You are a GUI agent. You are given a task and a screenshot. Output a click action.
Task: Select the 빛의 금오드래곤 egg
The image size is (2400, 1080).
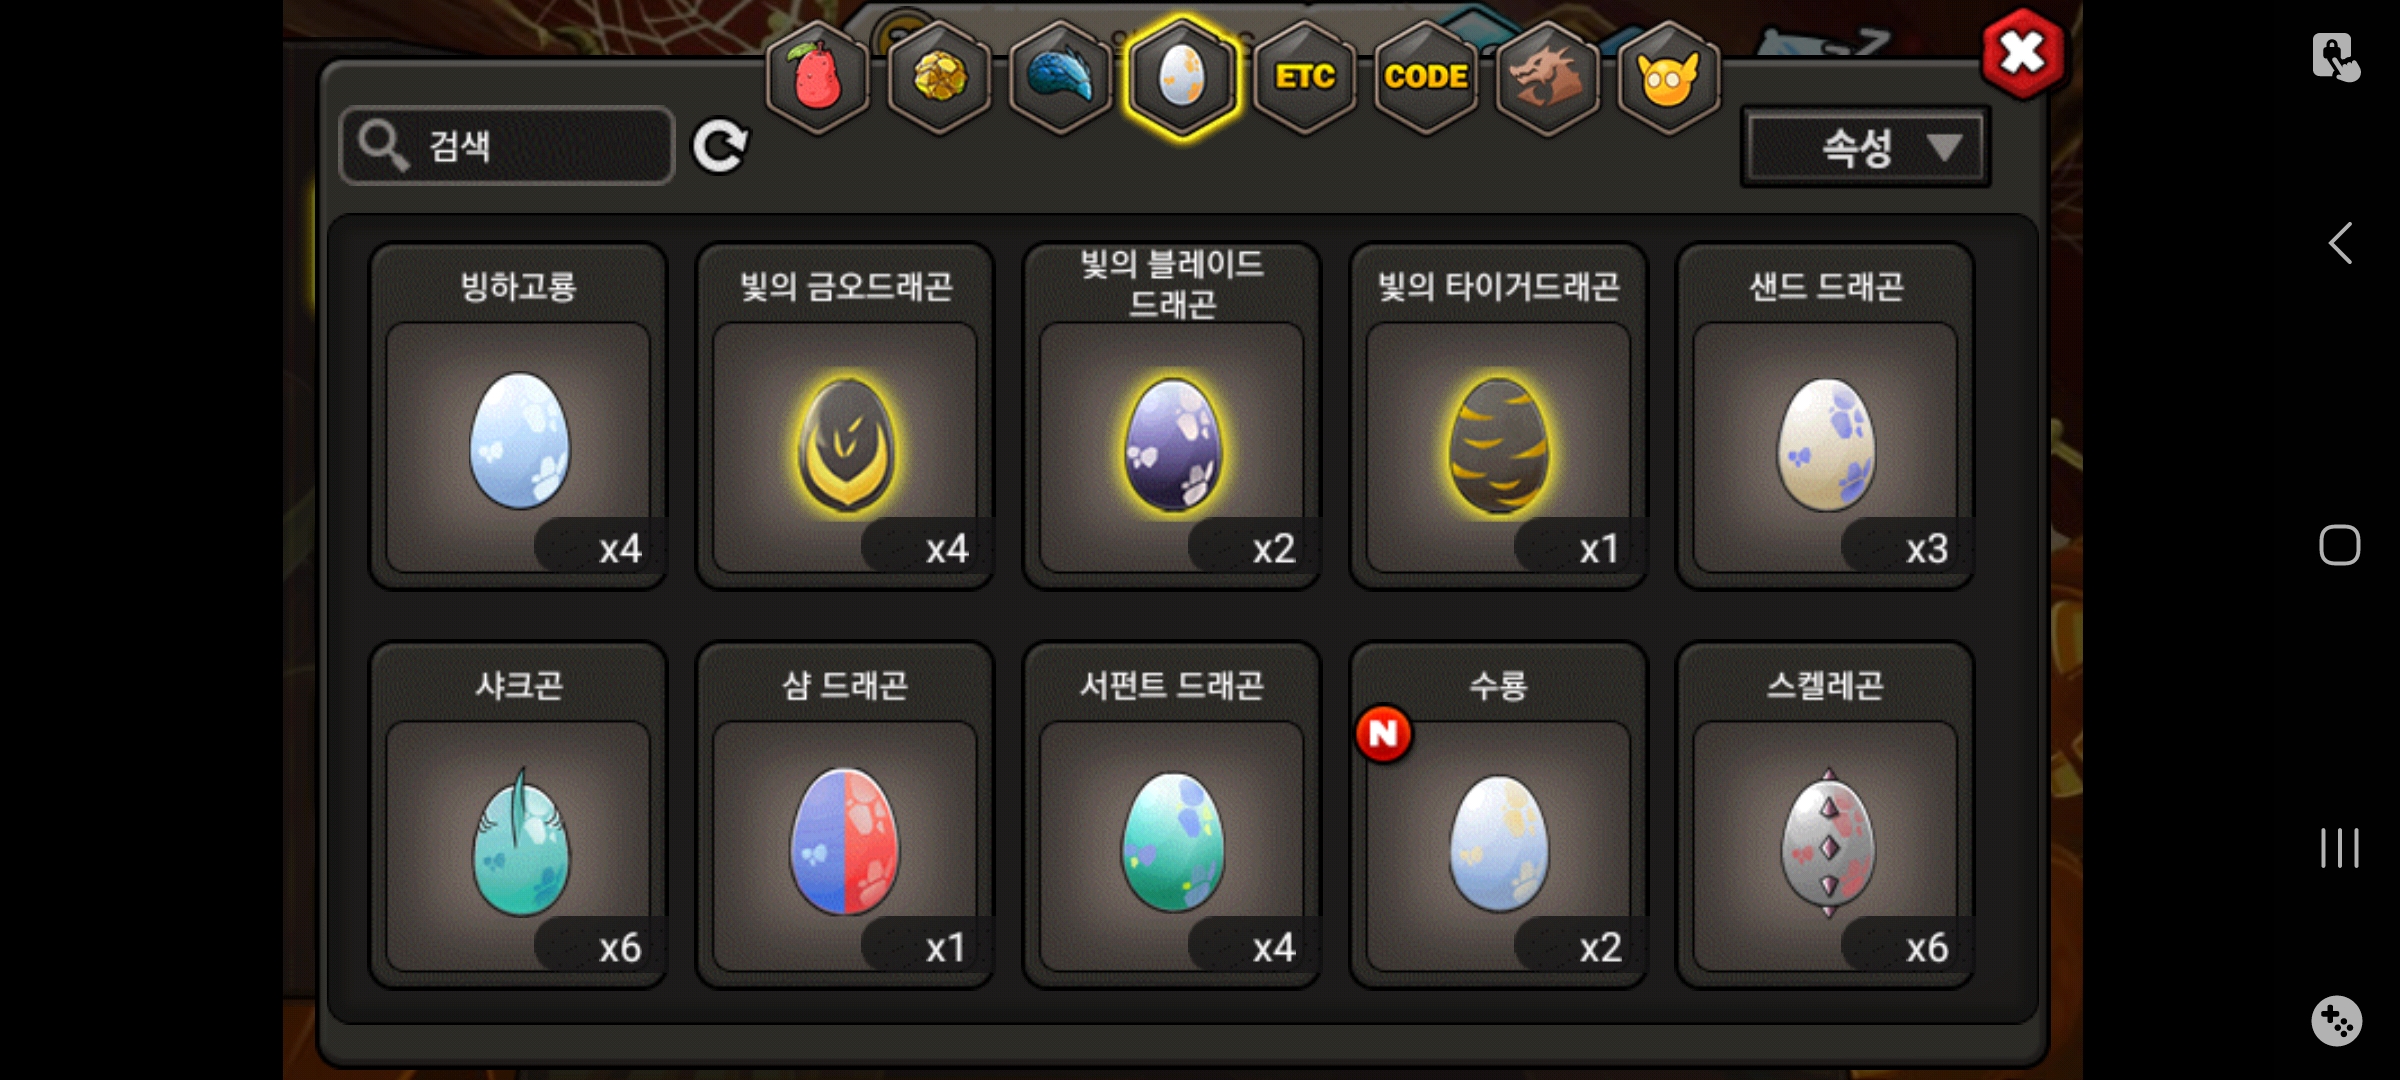pyautogui.click(x=845, y=416)
